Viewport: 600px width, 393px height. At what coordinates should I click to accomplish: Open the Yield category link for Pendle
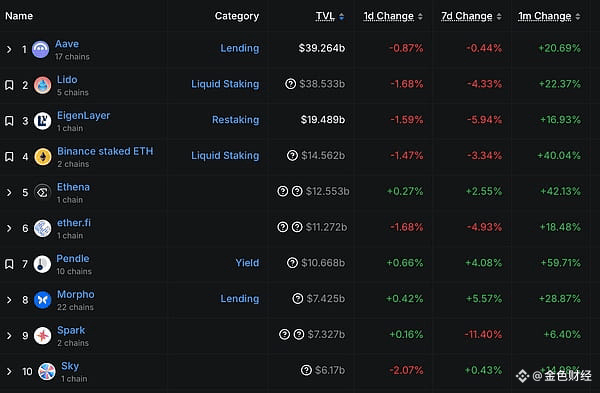click(247, 263)
